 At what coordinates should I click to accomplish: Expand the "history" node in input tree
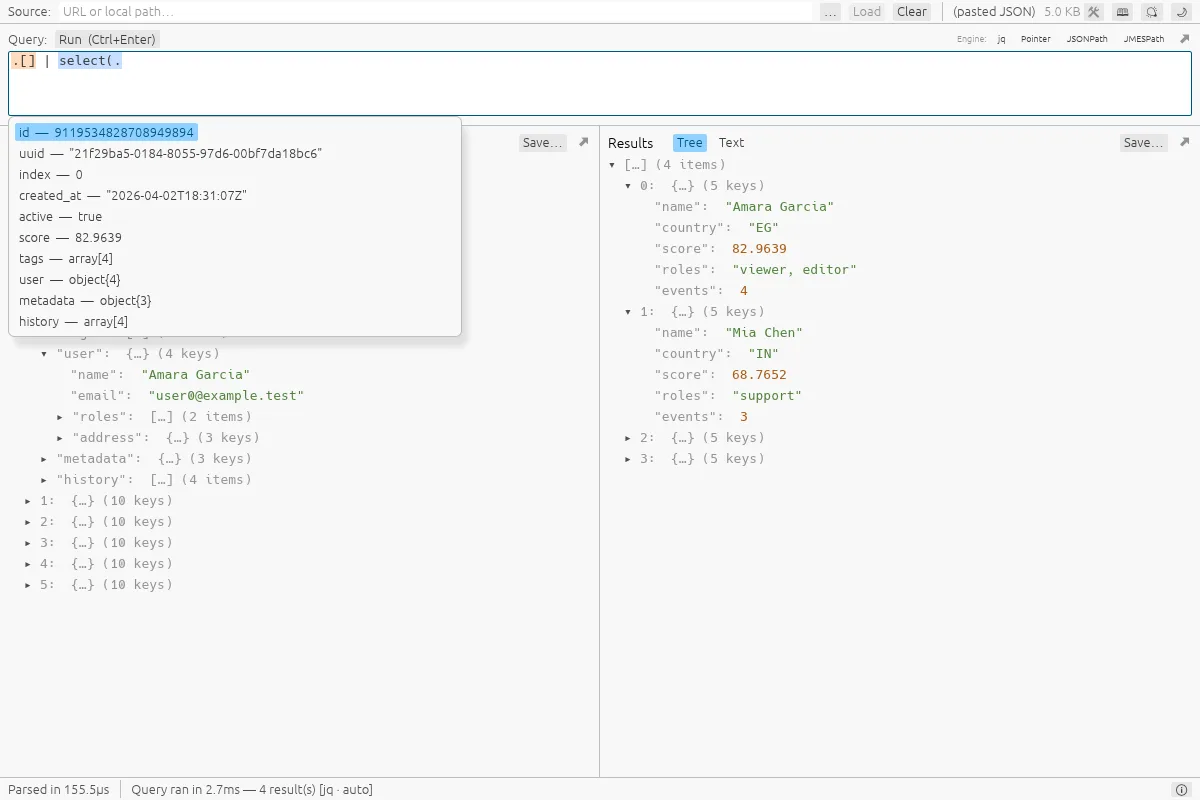click(44, 480)
